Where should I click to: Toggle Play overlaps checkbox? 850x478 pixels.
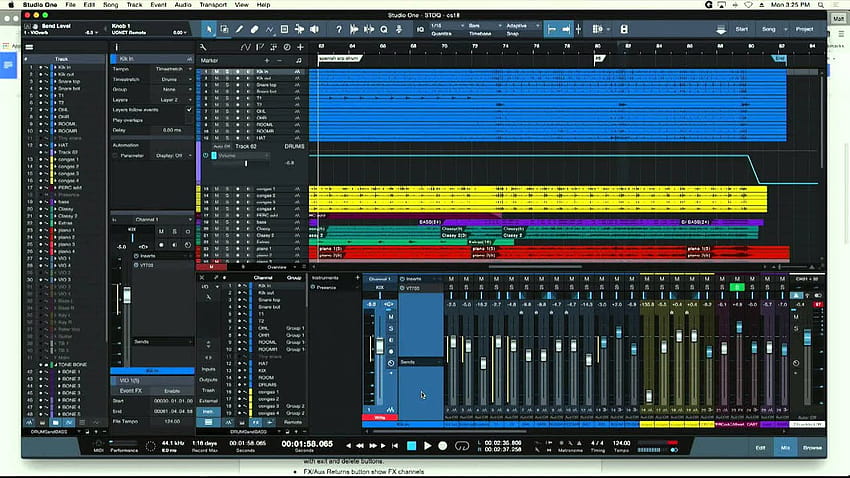(x=189, y=120)
